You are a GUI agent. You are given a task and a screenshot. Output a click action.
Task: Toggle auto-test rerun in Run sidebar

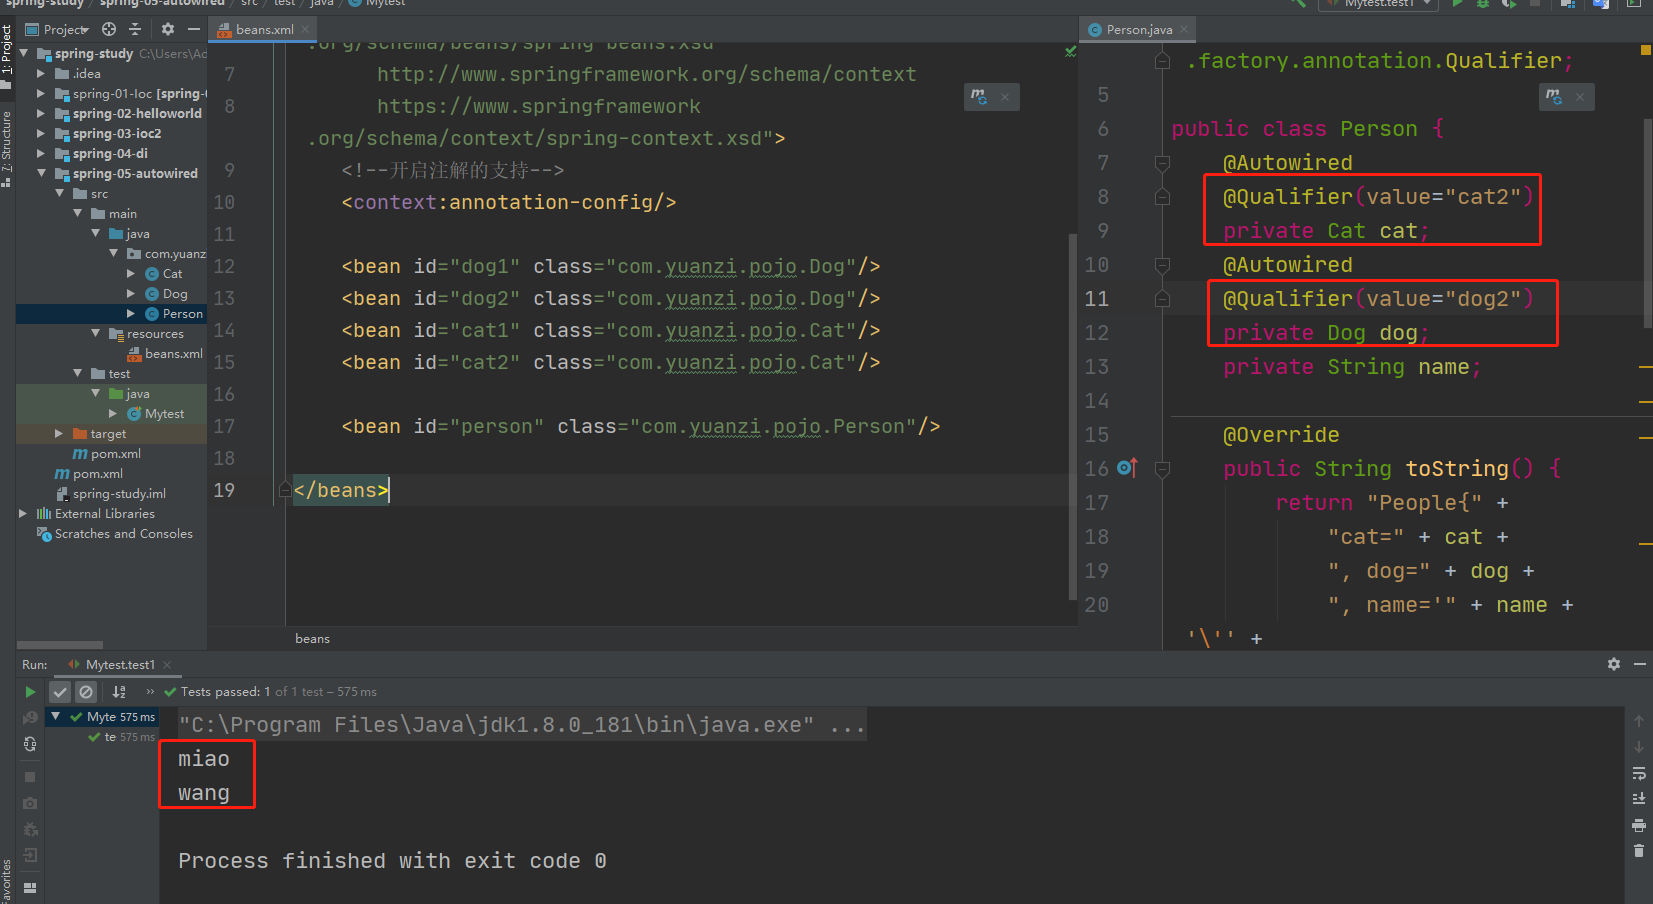click(x=30, y=744)
